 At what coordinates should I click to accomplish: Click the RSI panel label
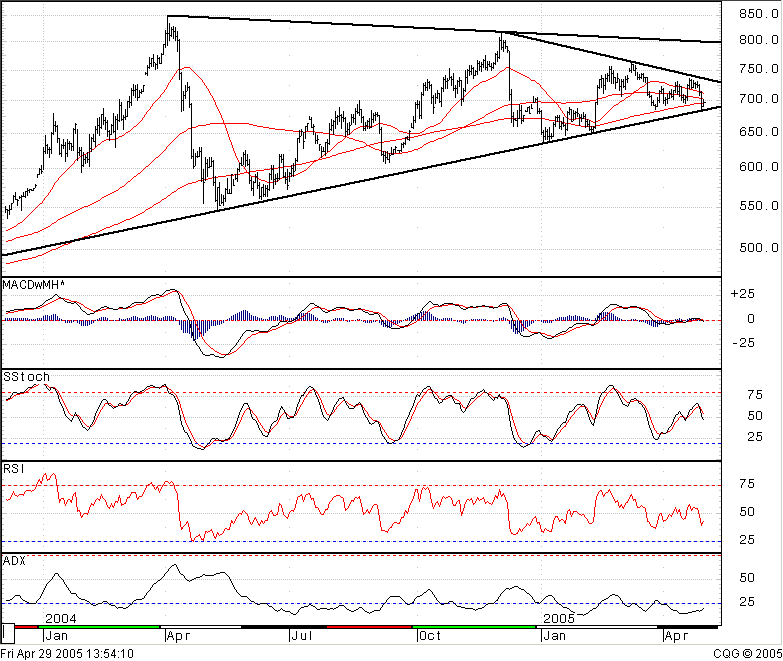point(13,466)
